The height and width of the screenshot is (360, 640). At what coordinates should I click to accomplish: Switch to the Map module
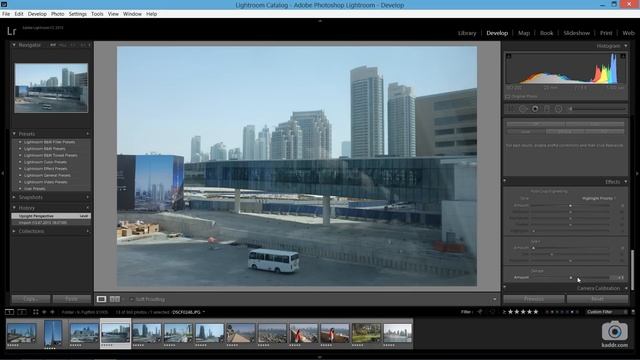click(x=524, y=33)
